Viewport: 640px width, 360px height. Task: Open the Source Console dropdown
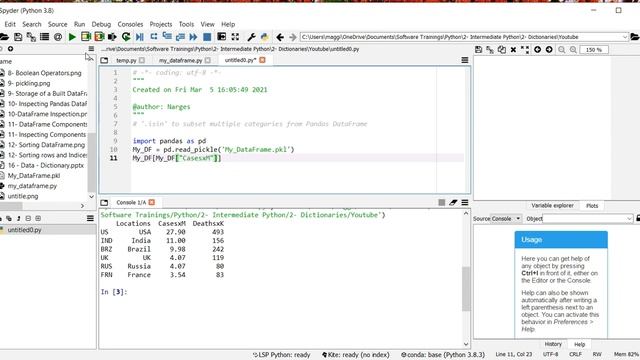coord(506,219)
